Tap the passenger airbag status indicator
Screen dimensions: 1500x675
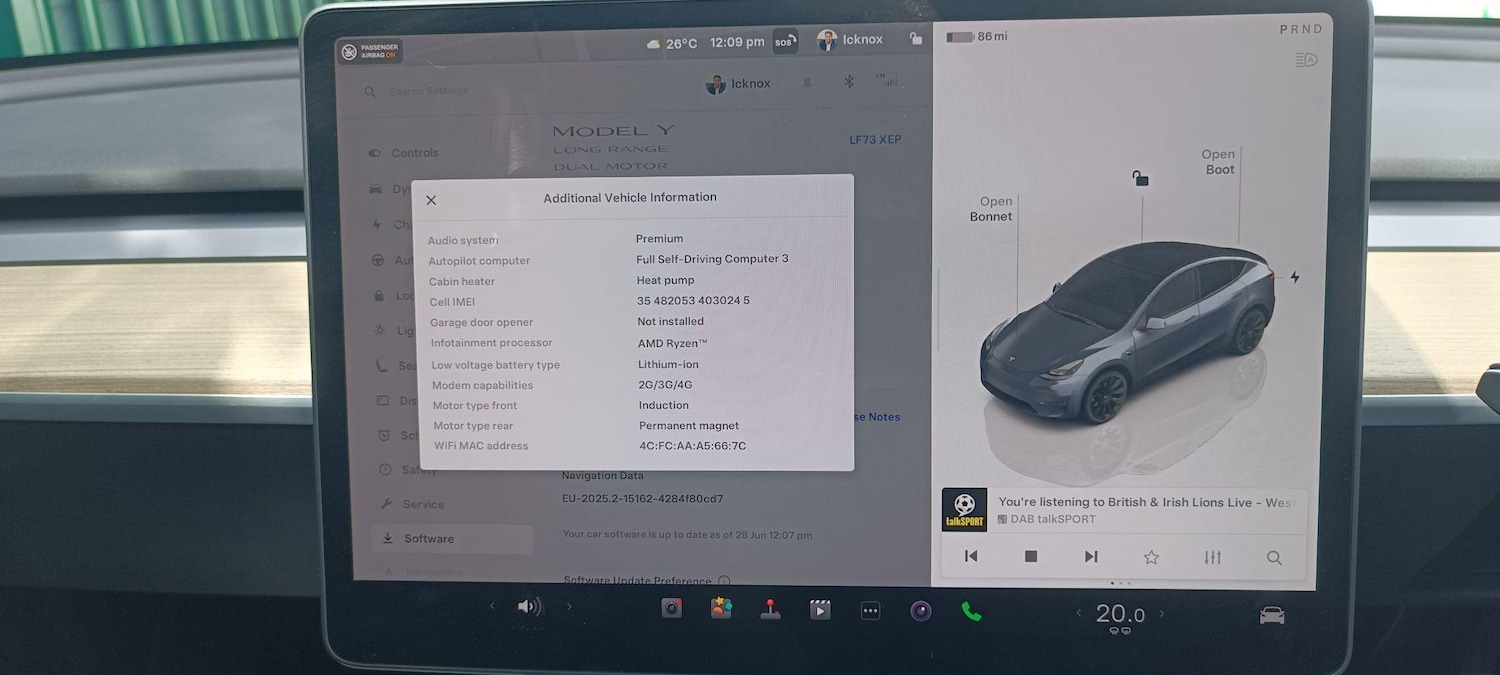368,51
